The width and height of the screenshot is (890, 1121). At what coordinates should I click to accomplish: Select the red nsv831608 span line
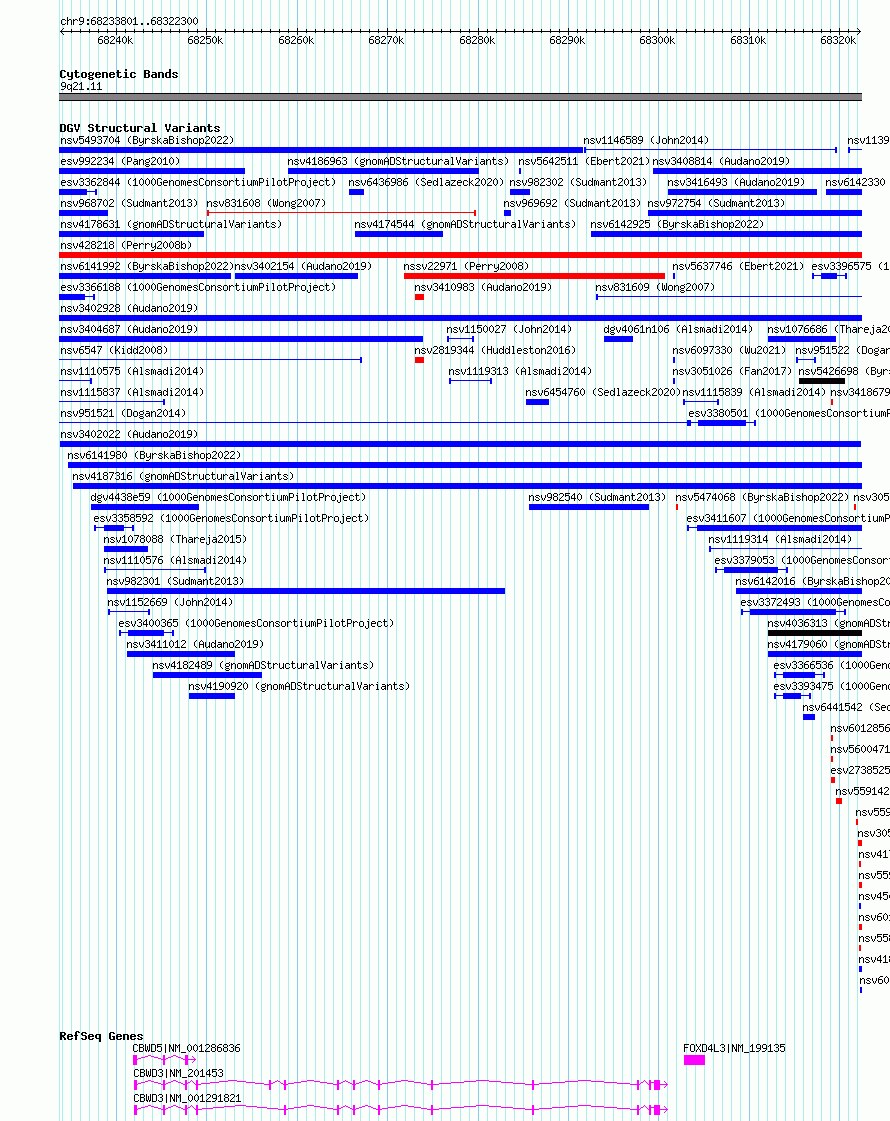click(x=342, y=213)
